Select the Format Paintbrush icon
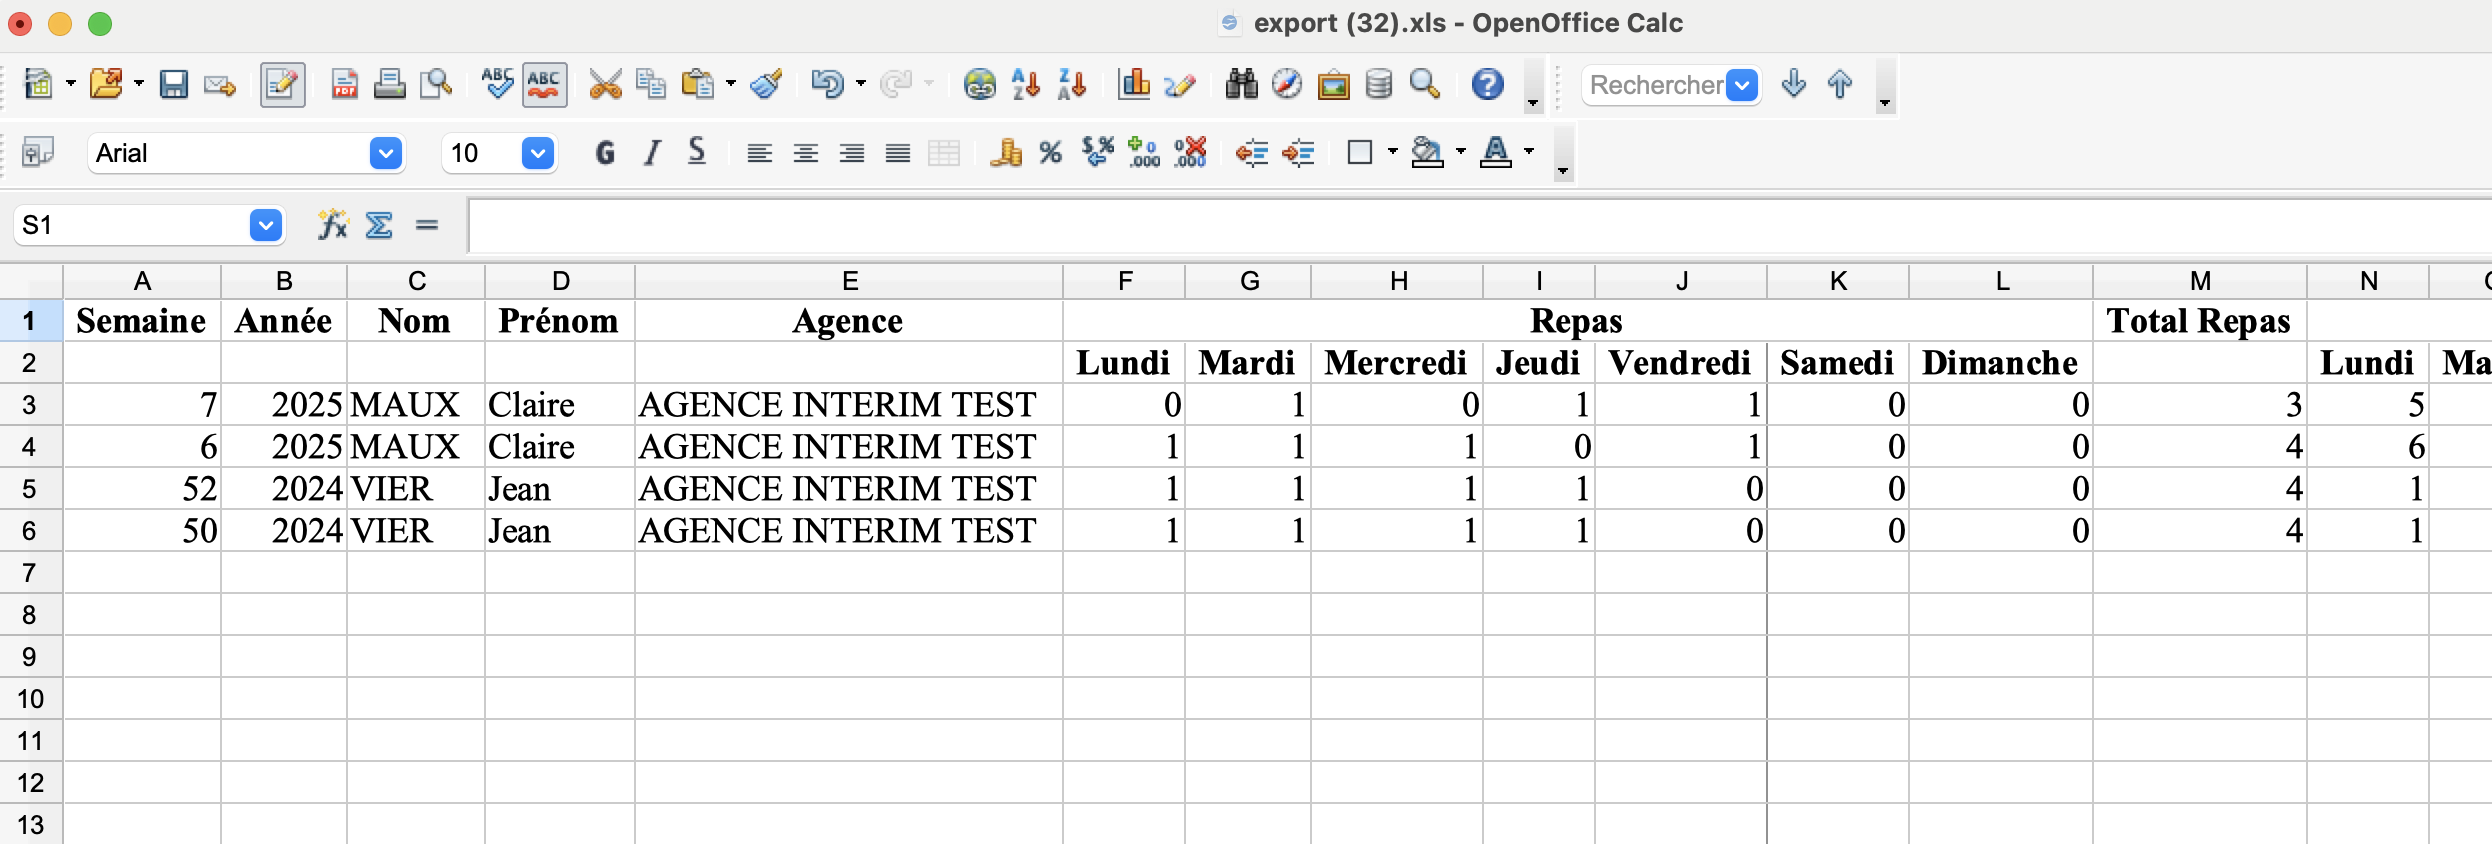The width and height of the screenshot is (2492, 844). (x=766, y=84)
